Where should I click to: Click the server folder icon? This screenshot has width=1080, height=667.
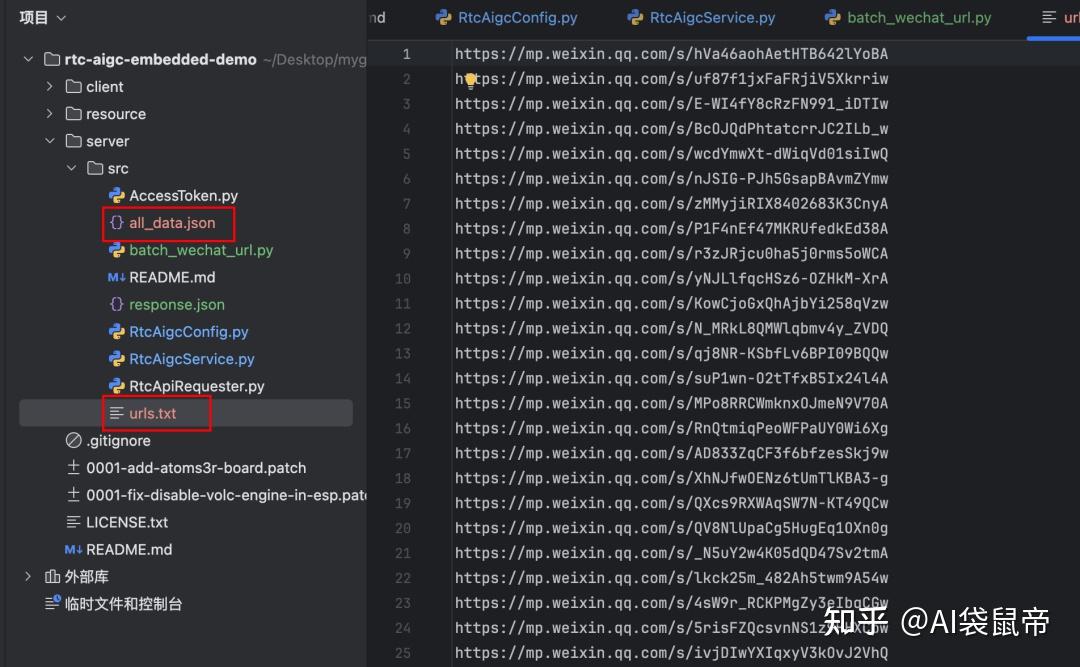pos(74,141)
